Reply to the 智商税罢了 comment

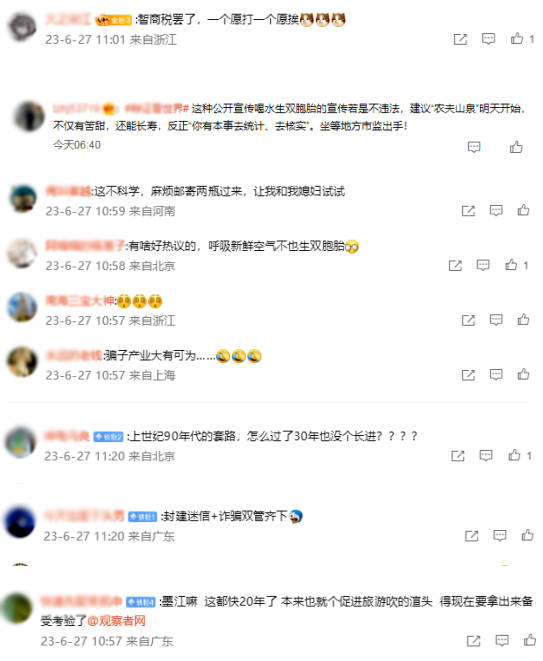[488, 39]
